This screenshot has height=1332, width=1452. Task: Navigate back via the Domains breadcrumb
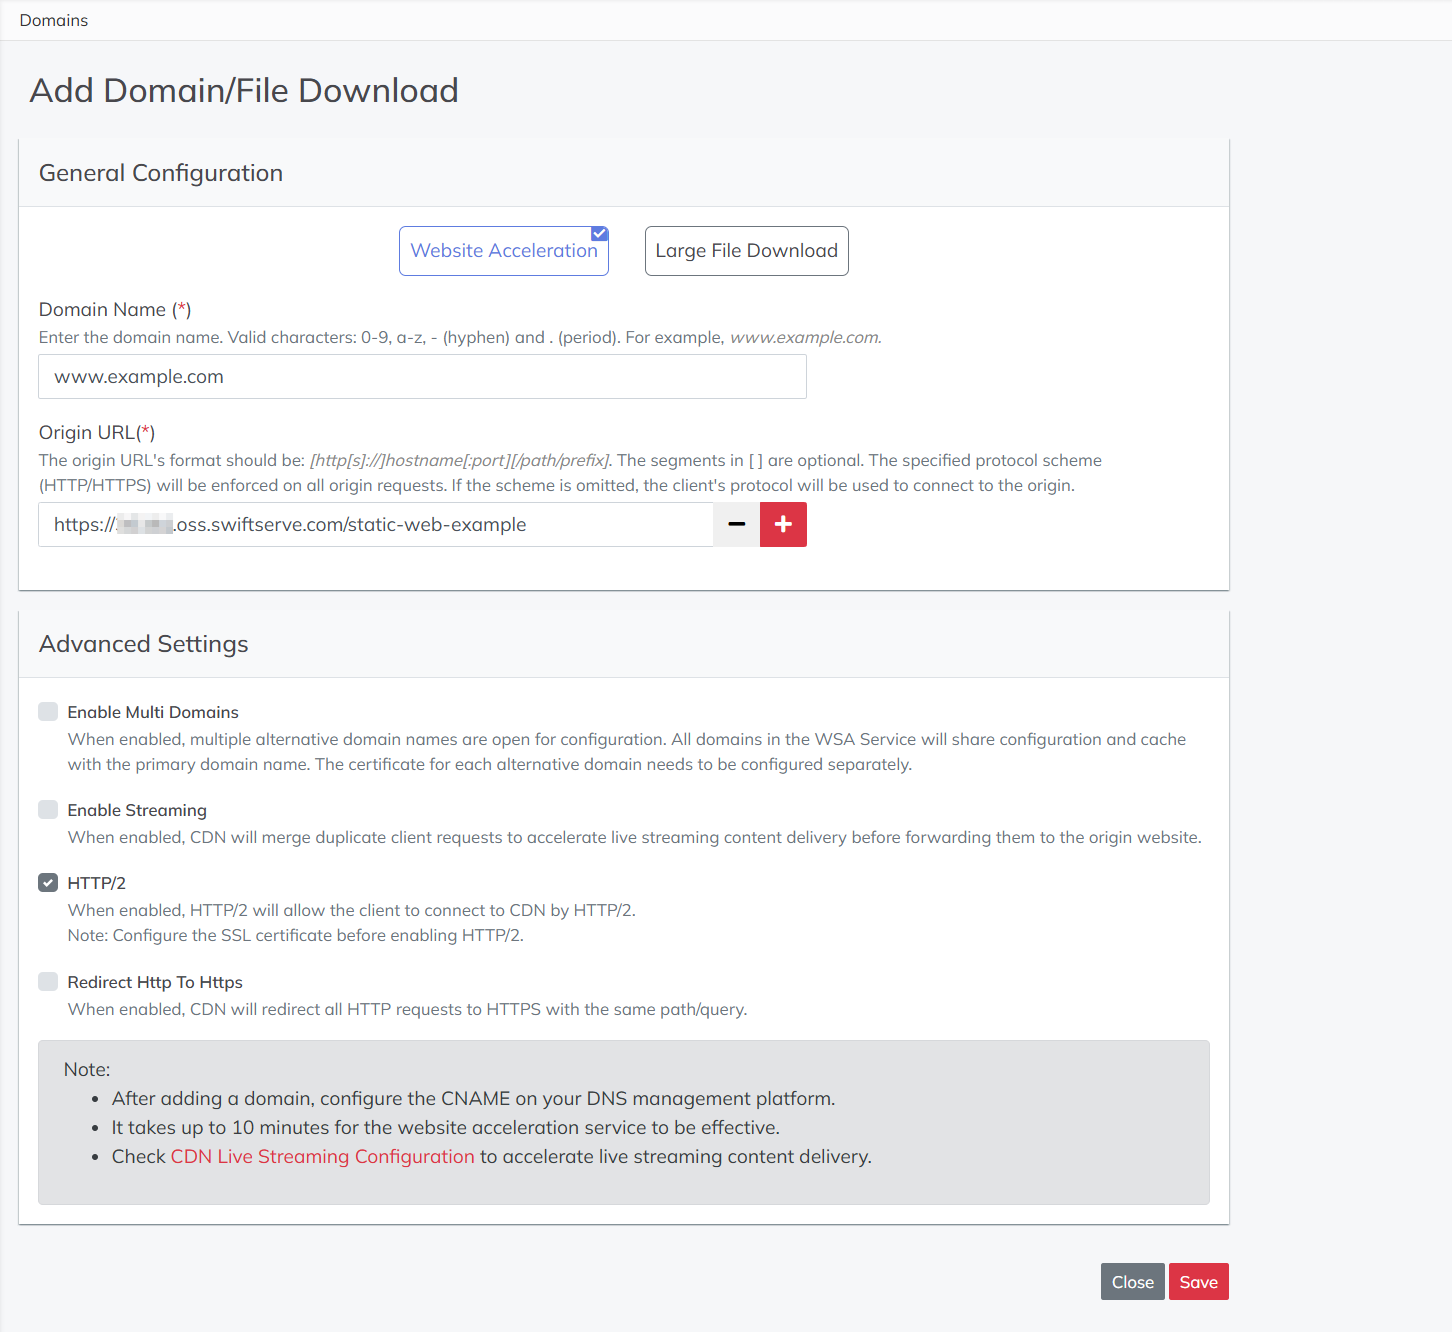tap(53, 19)
